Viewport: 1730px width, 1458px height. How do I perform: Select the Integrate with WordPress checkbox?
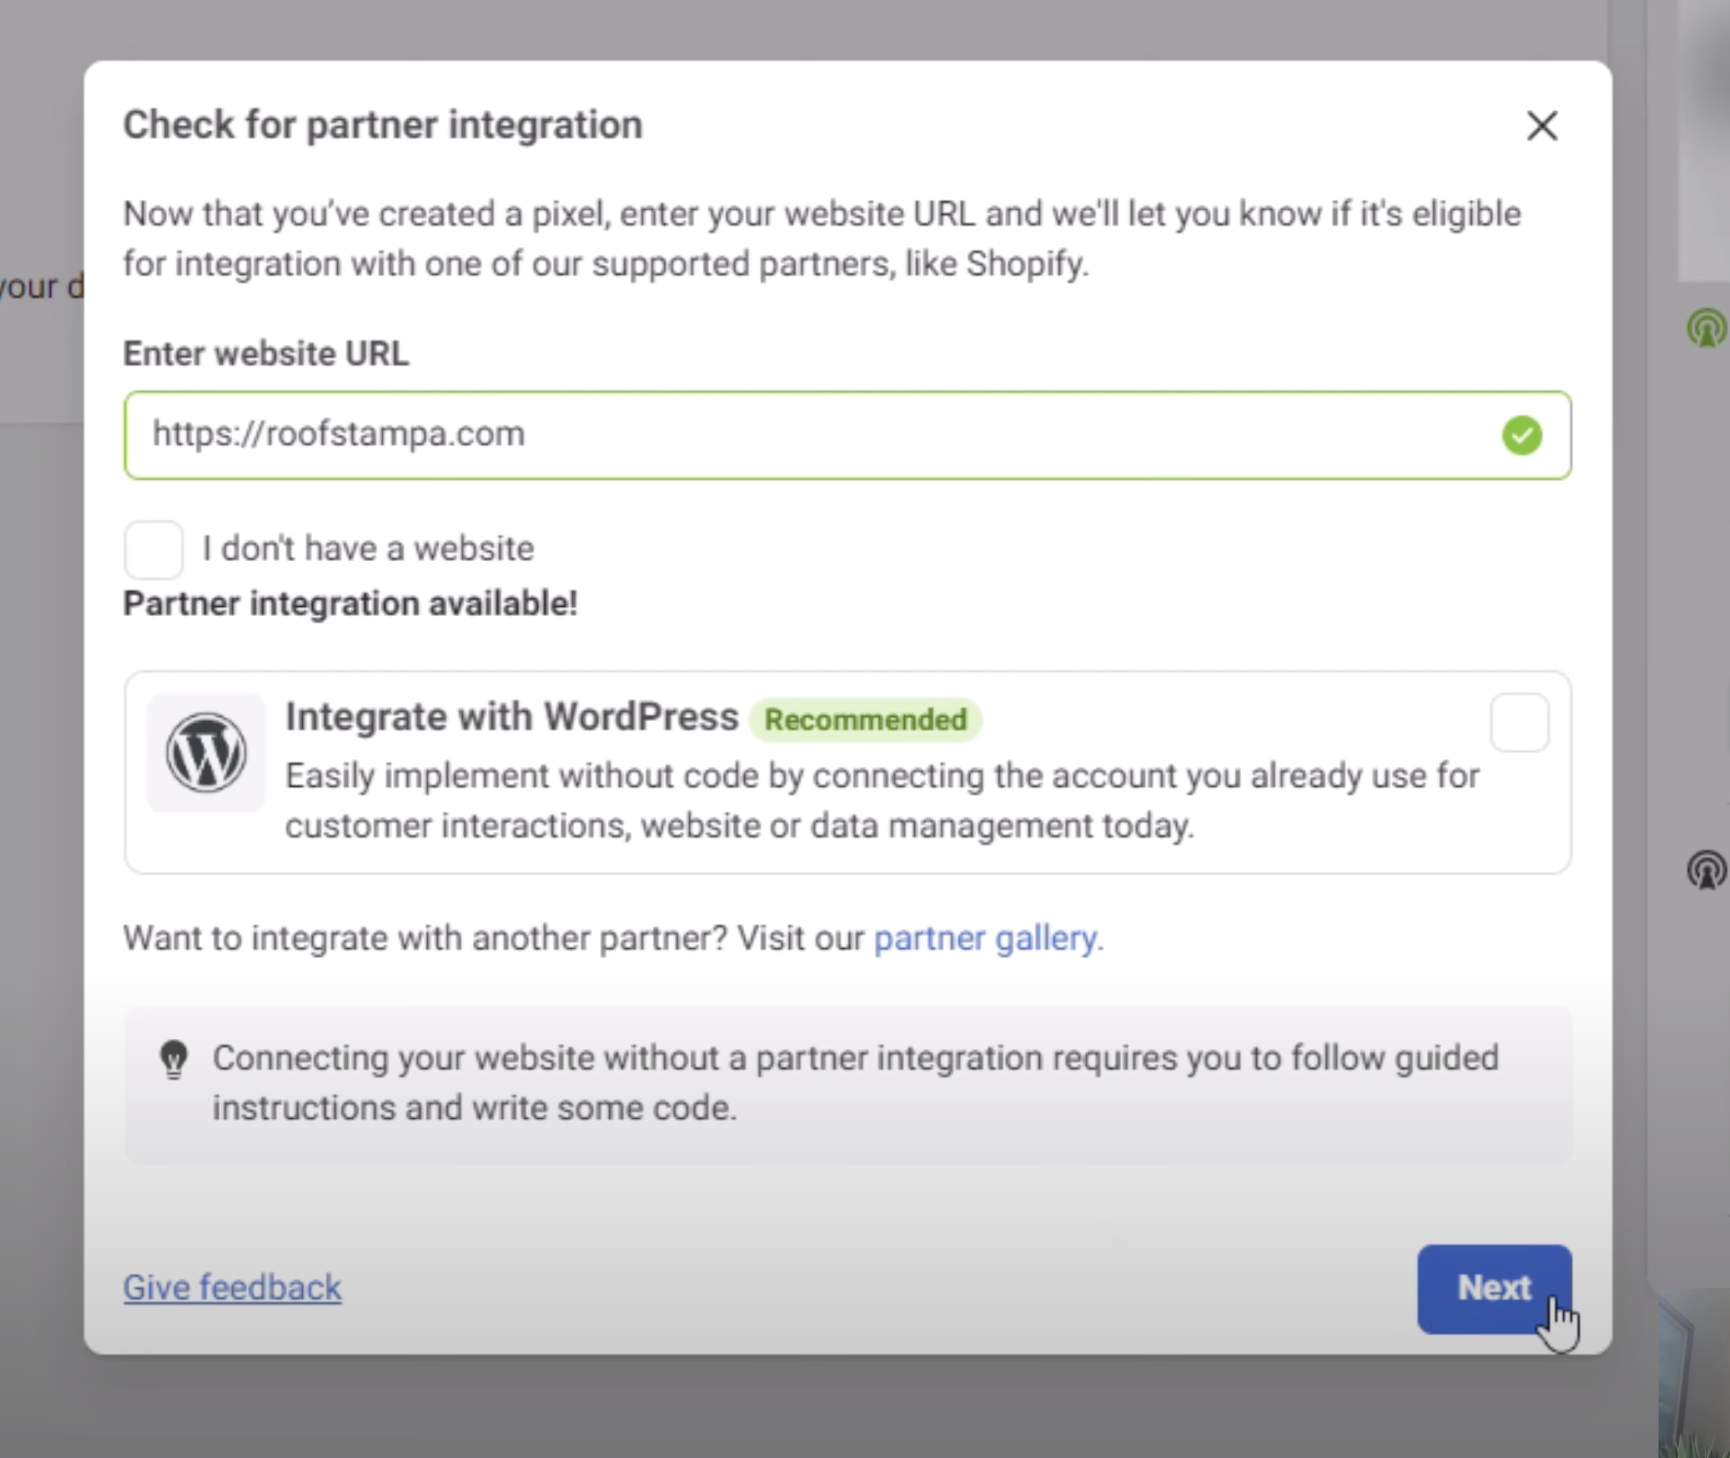[1518, 722]
